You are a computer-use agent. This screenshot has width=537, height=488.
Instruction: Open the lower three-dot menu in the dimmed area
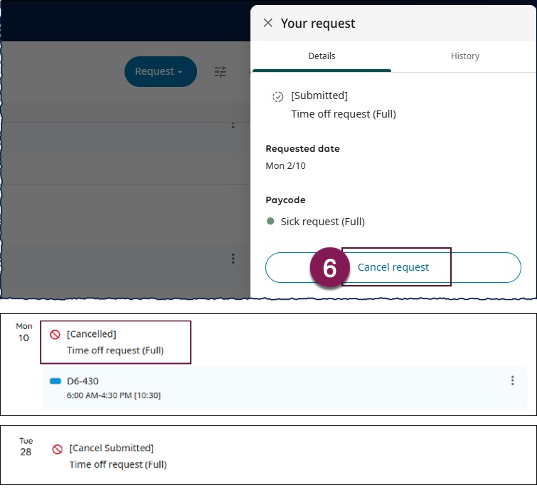[233, 259]
